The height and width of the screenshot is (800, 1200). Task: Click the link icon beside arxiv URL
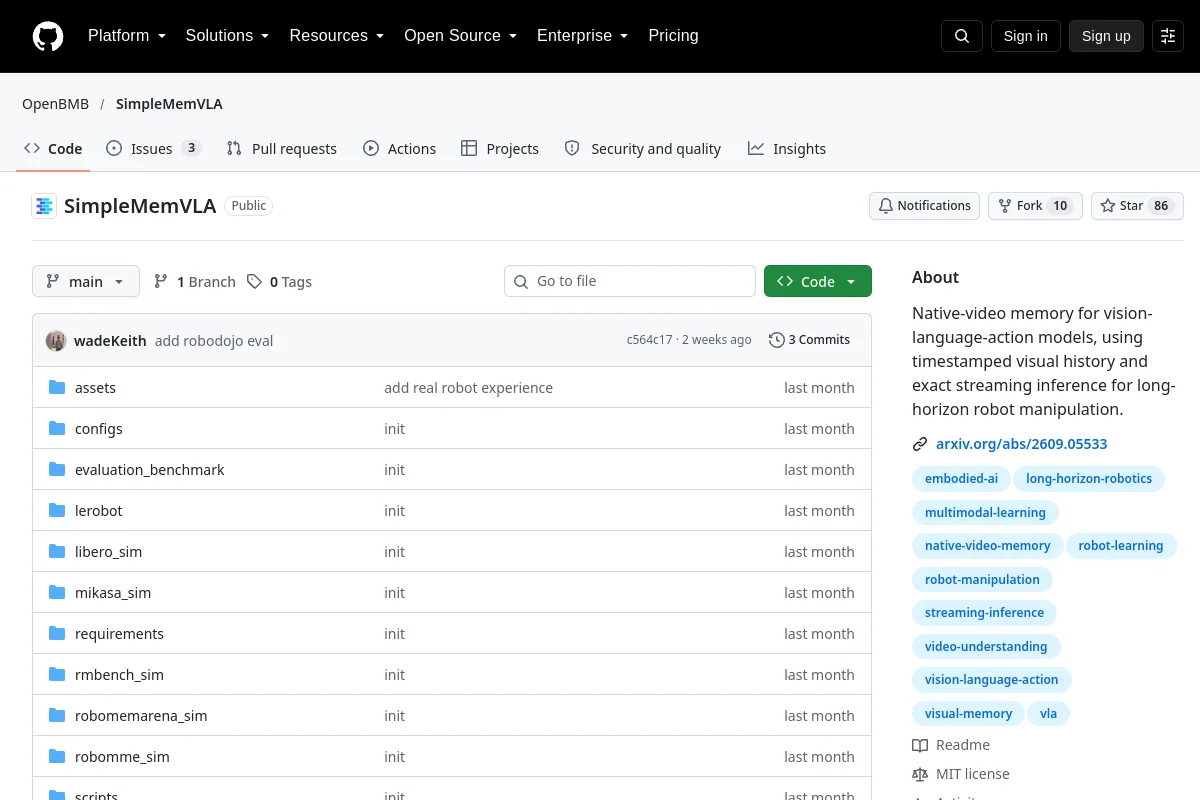click(920, 444)
